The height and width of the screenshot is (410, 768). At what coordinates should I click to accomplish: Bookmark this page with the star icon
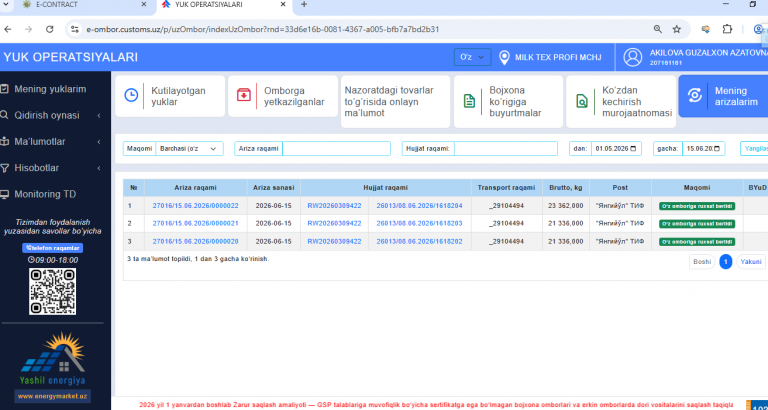[x=676, y=29]
